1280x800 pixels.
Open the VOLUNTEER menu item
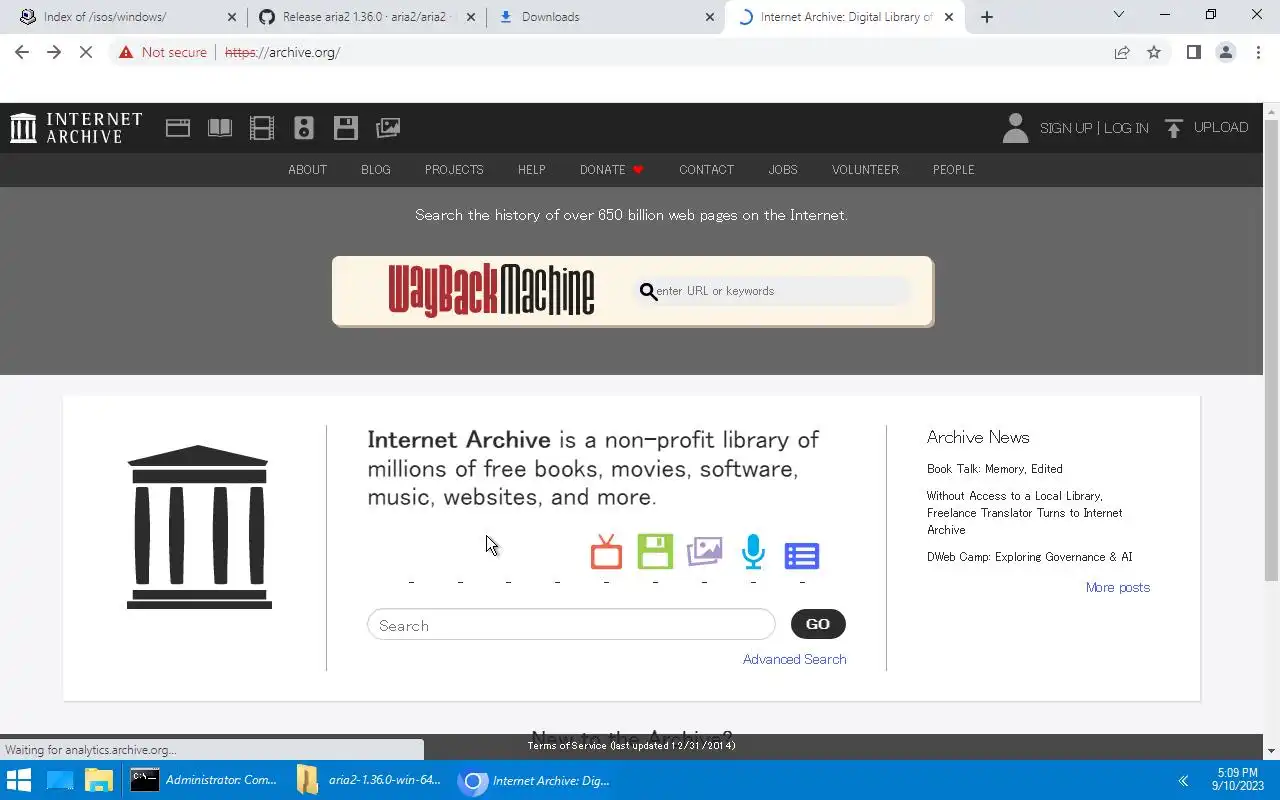(865, 170)
